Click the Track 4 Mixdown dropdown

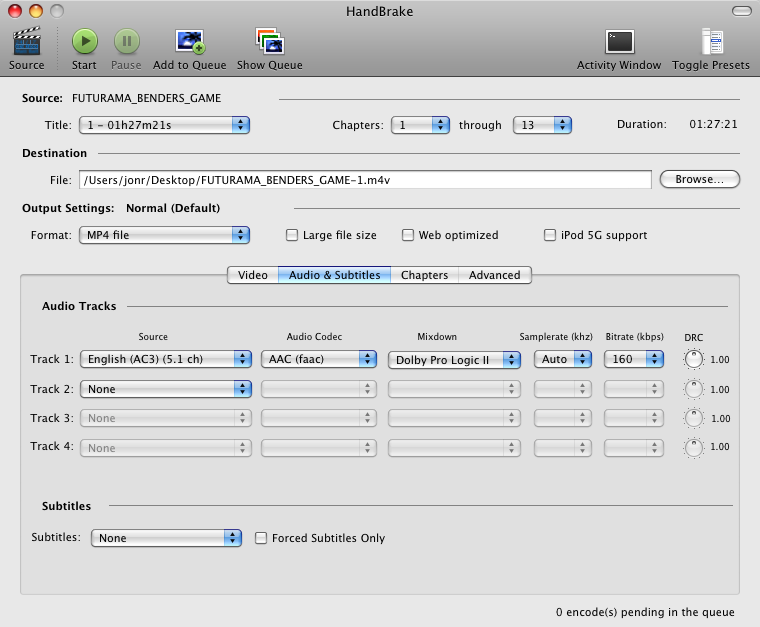pyautogui.click(x=454, y=448)
